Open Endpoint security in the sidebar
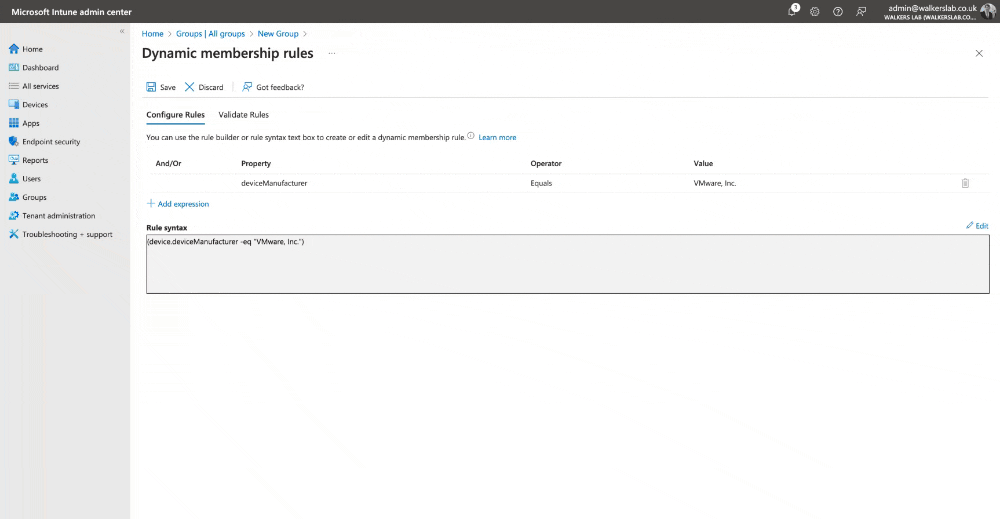Screen dimensions: 1000x519 click(50, 142)
